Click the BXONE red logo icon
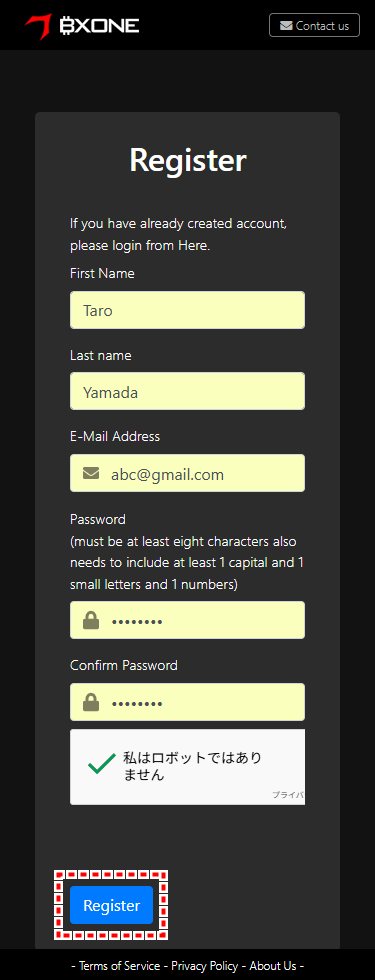The width and height of the screenshot is (375, 980). coord(38,26)
